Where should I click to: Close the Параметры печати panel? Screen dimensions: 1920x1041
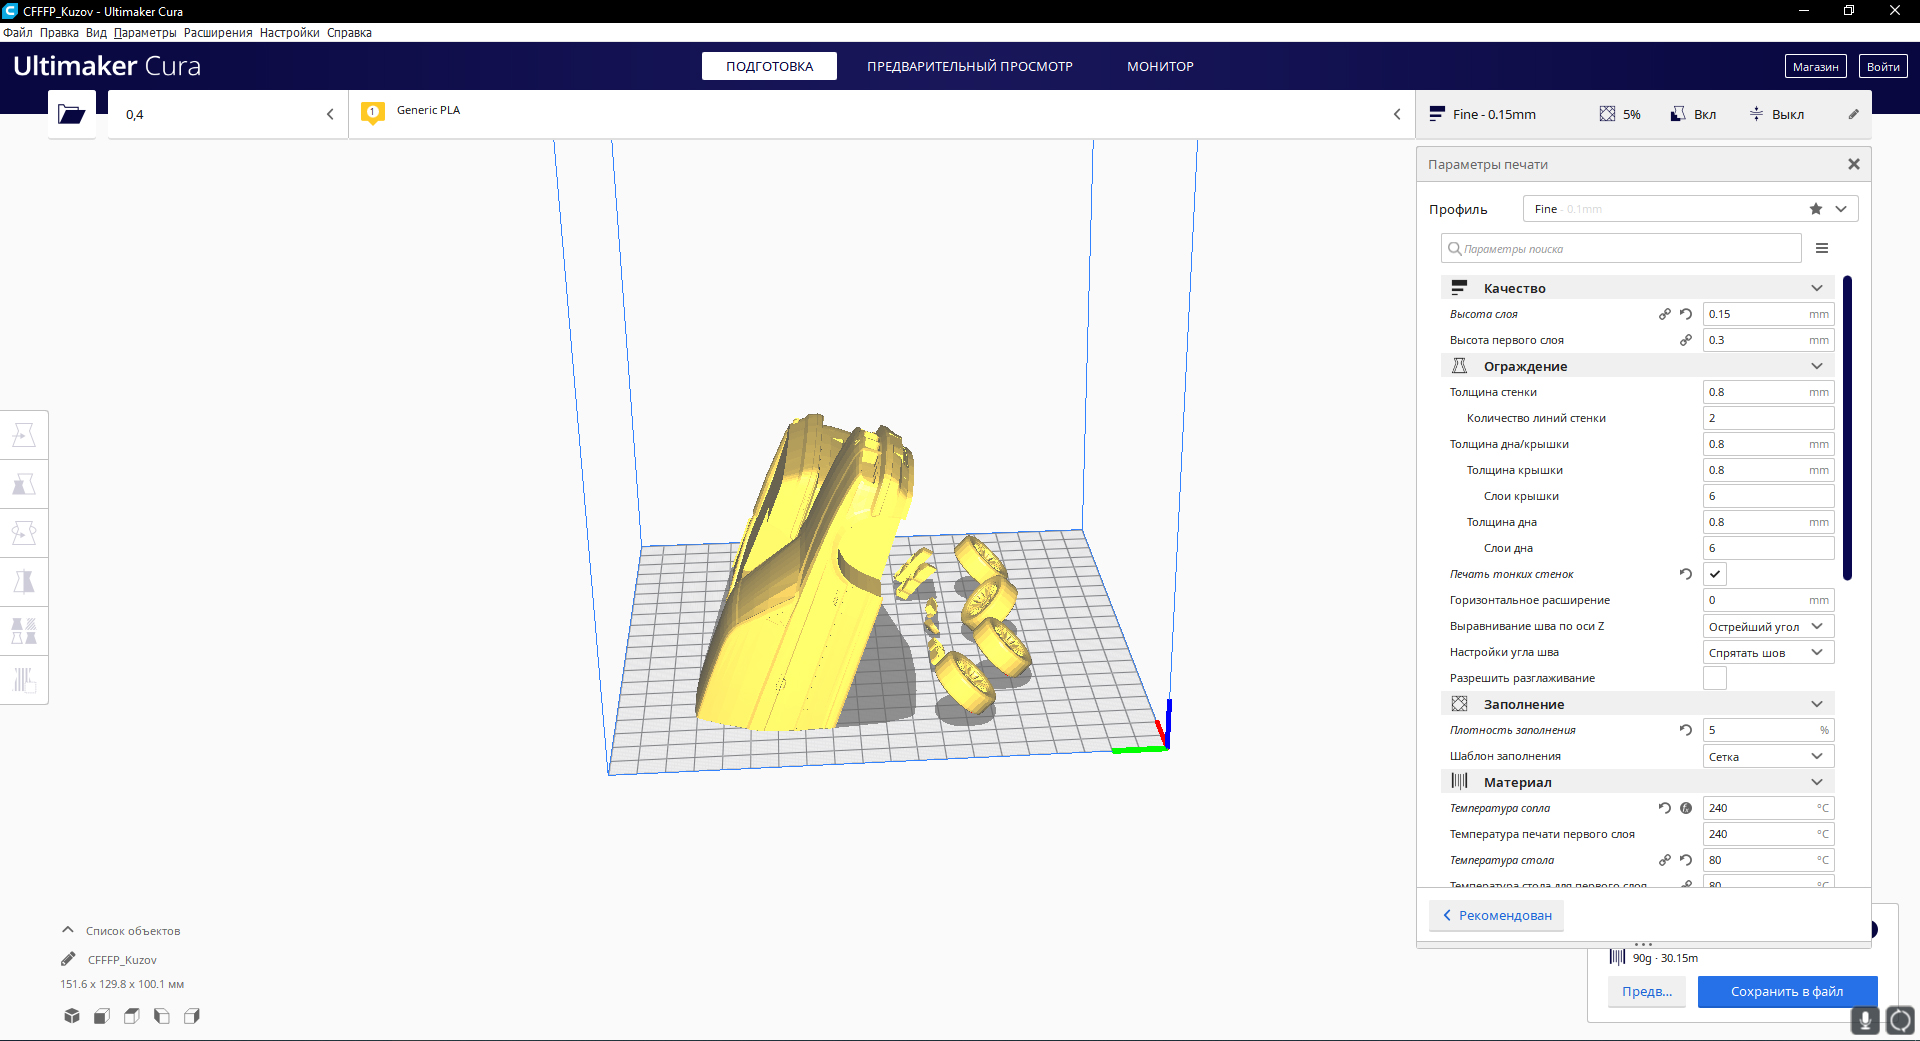[1854, 164]
